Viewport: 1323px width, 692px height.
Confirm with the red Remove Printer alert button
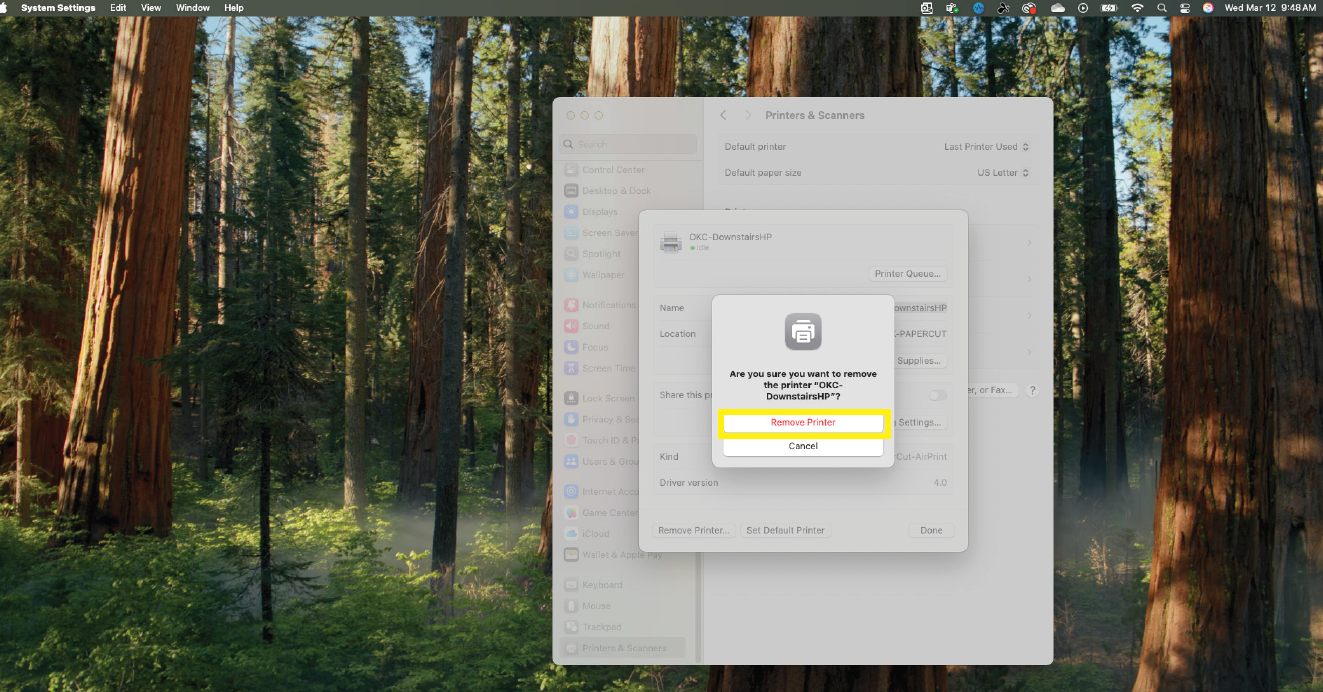pyautogui.click(x=803, y=423)
